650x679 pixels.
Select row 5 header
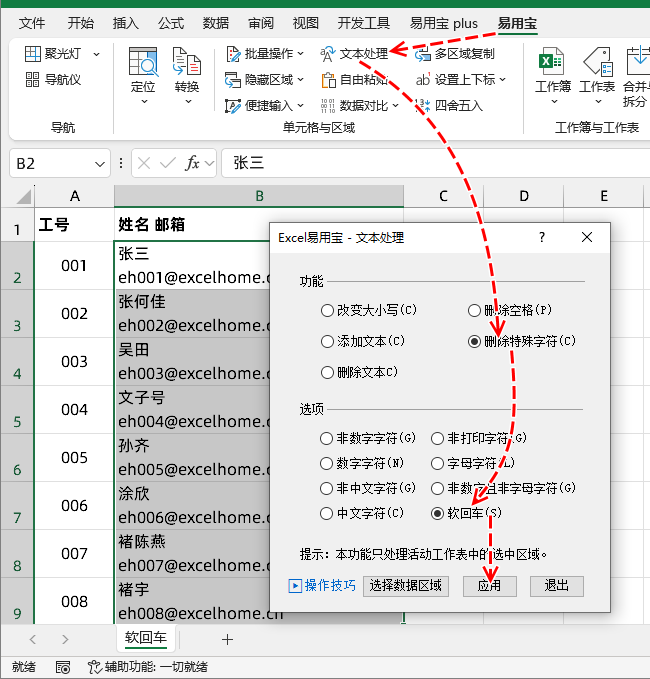[x=17, y=410]
